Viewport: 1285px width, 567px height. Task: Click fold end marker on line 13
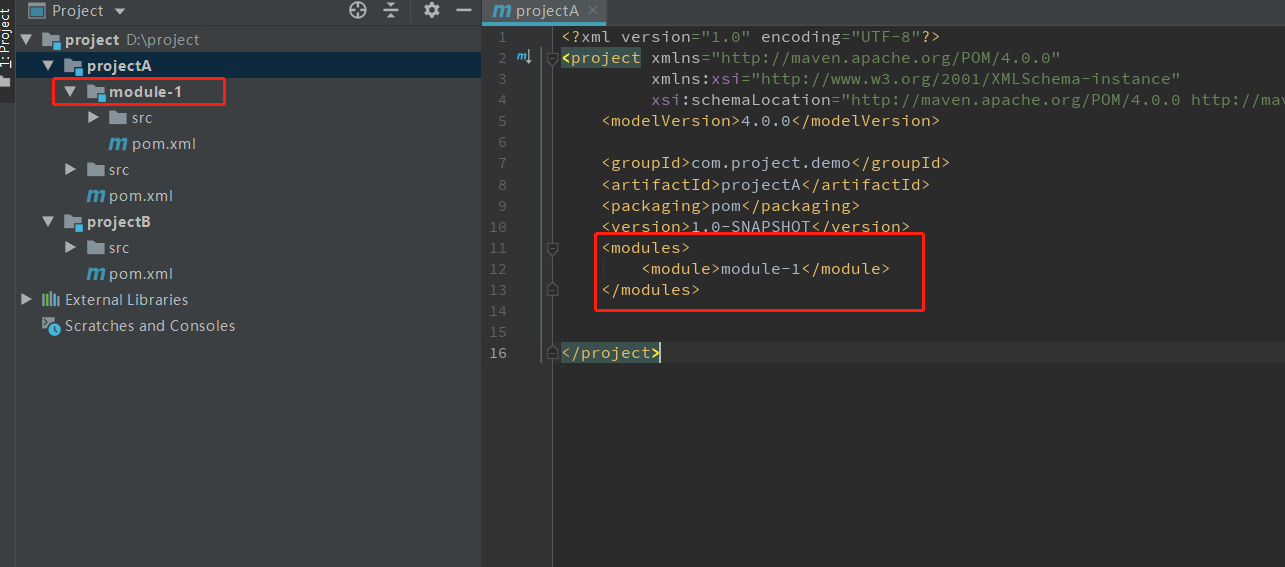tap(552, 289)
